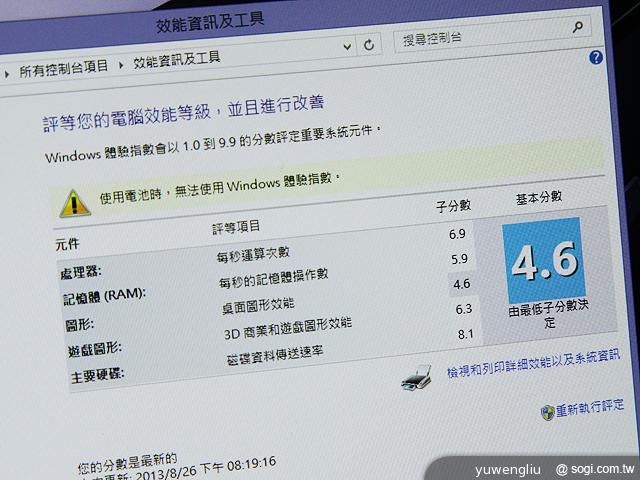Click the 5.9 memory subscore
640x480 pixels.
(459, 259)
